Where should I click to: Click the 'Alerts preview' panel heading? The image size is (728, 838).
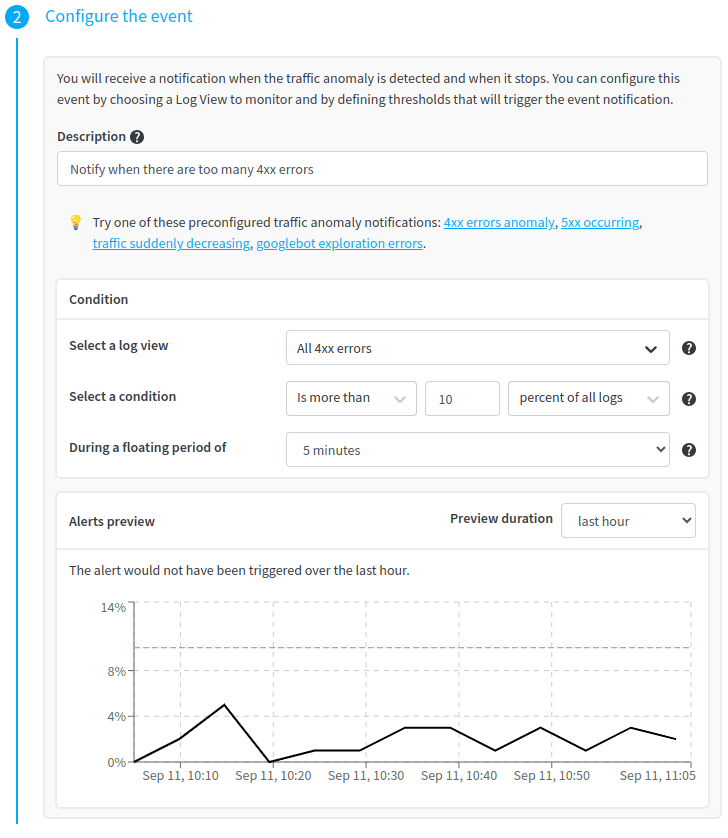pos(112,522)
